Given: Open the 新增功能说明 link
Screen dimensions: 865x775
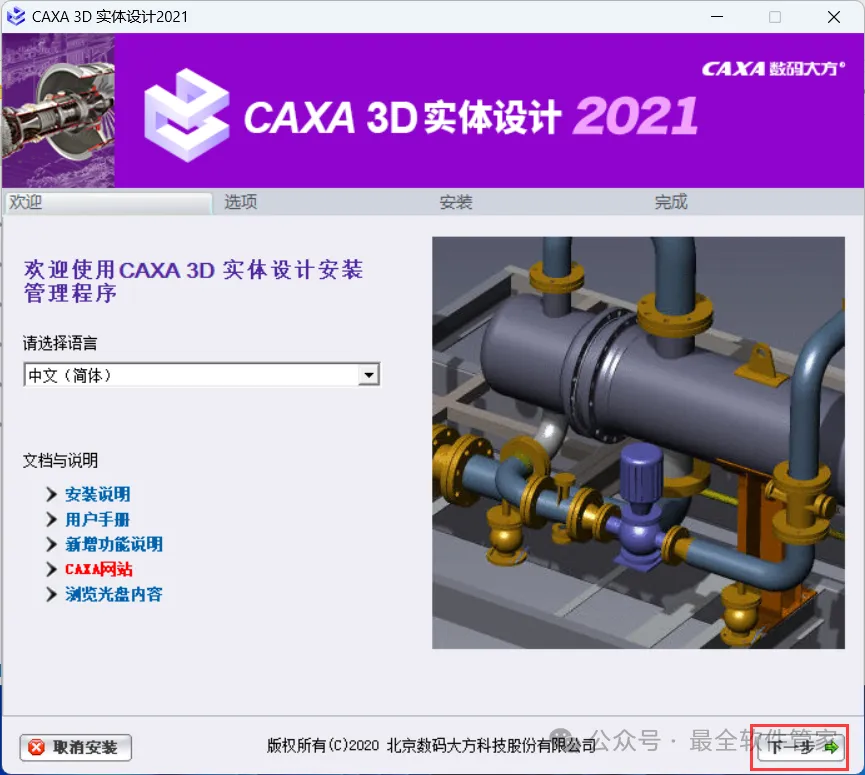Looking at the screenshot, I should [x=114, y=544].
